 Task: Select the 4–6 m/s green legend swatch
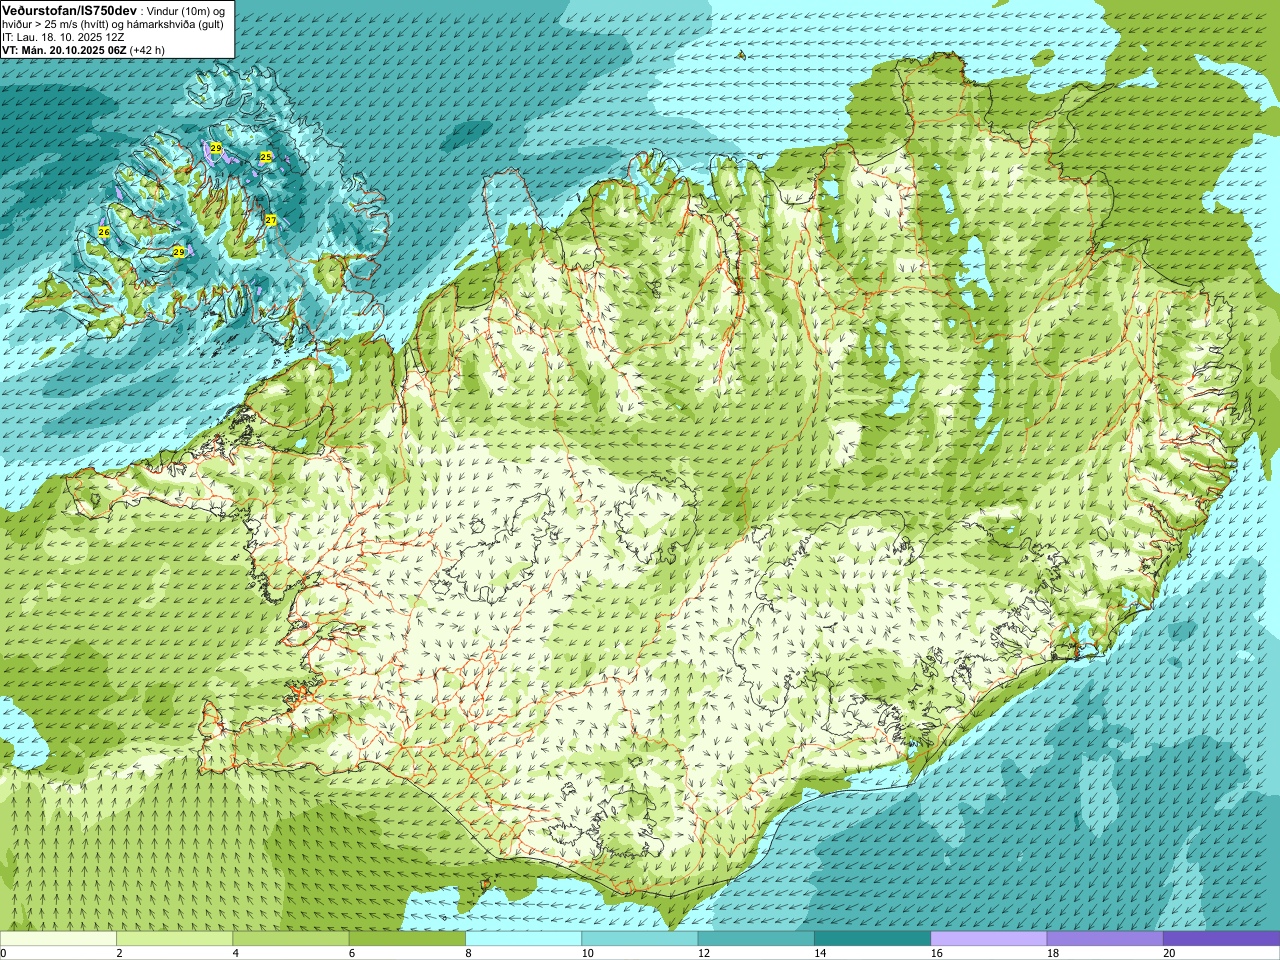(x=291, y=939)
